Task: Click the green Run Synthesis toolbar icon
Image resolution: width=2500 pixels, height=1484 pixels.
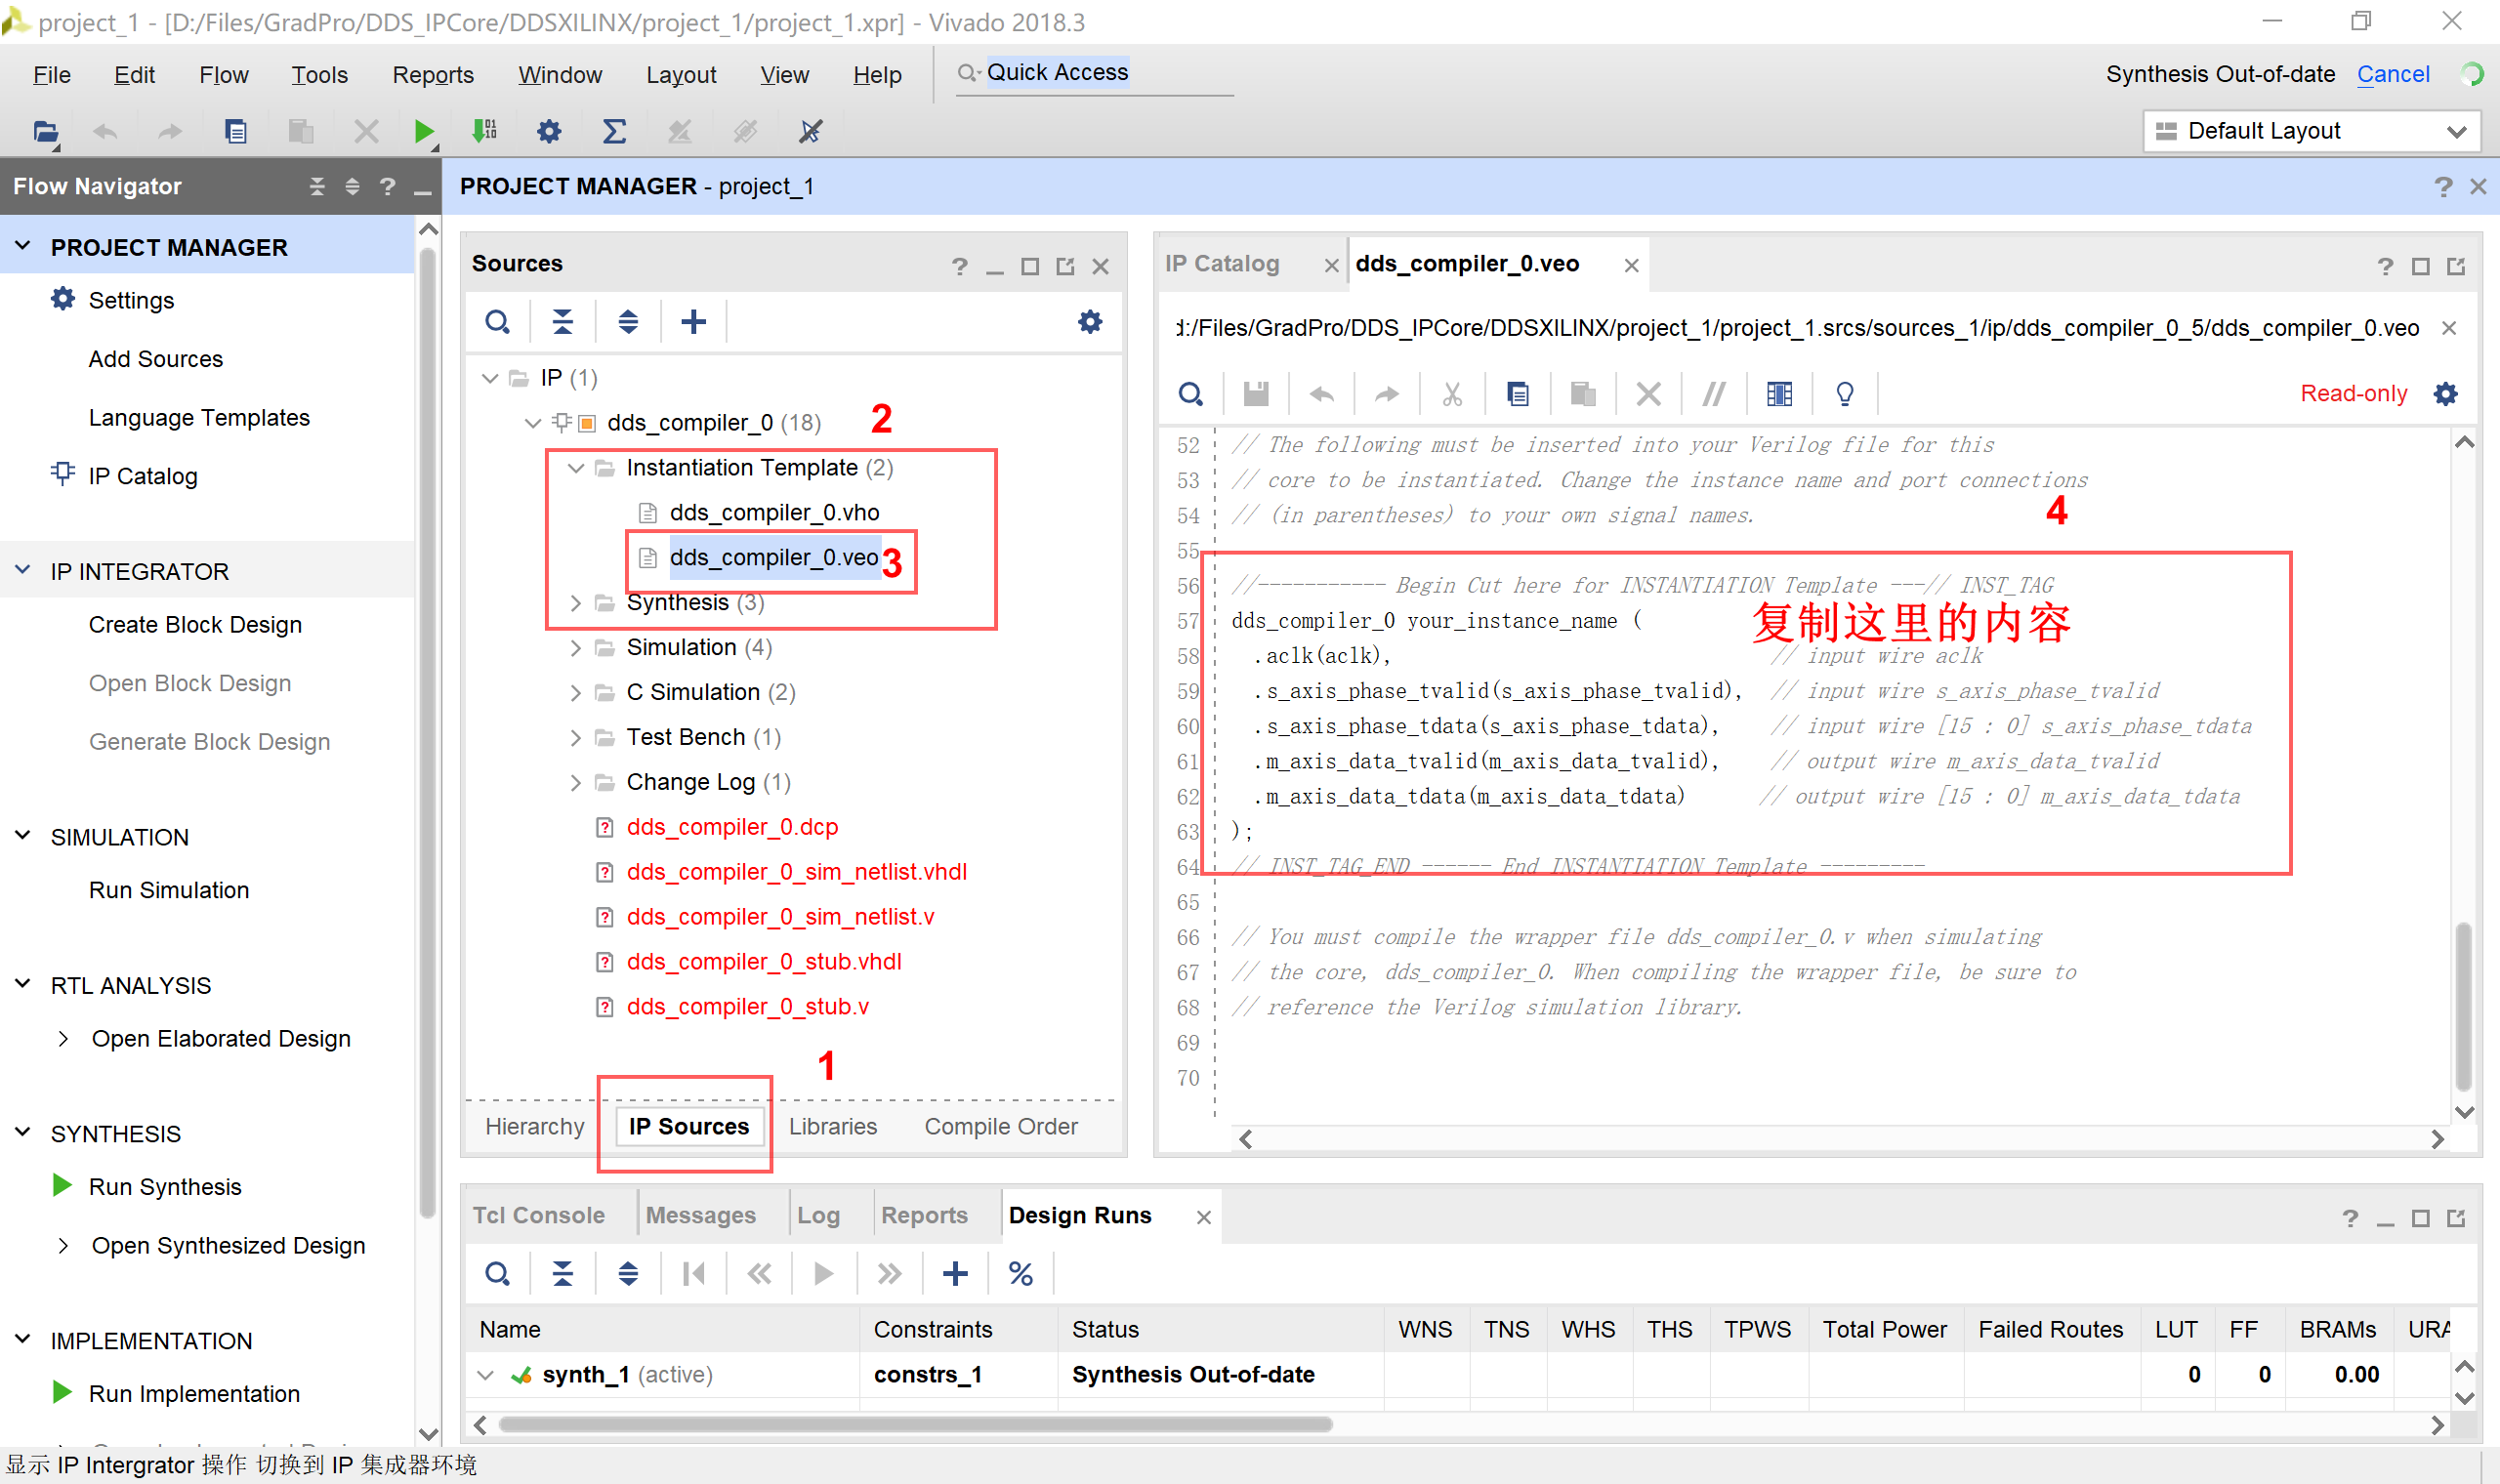Action: [x=423, y=131]
